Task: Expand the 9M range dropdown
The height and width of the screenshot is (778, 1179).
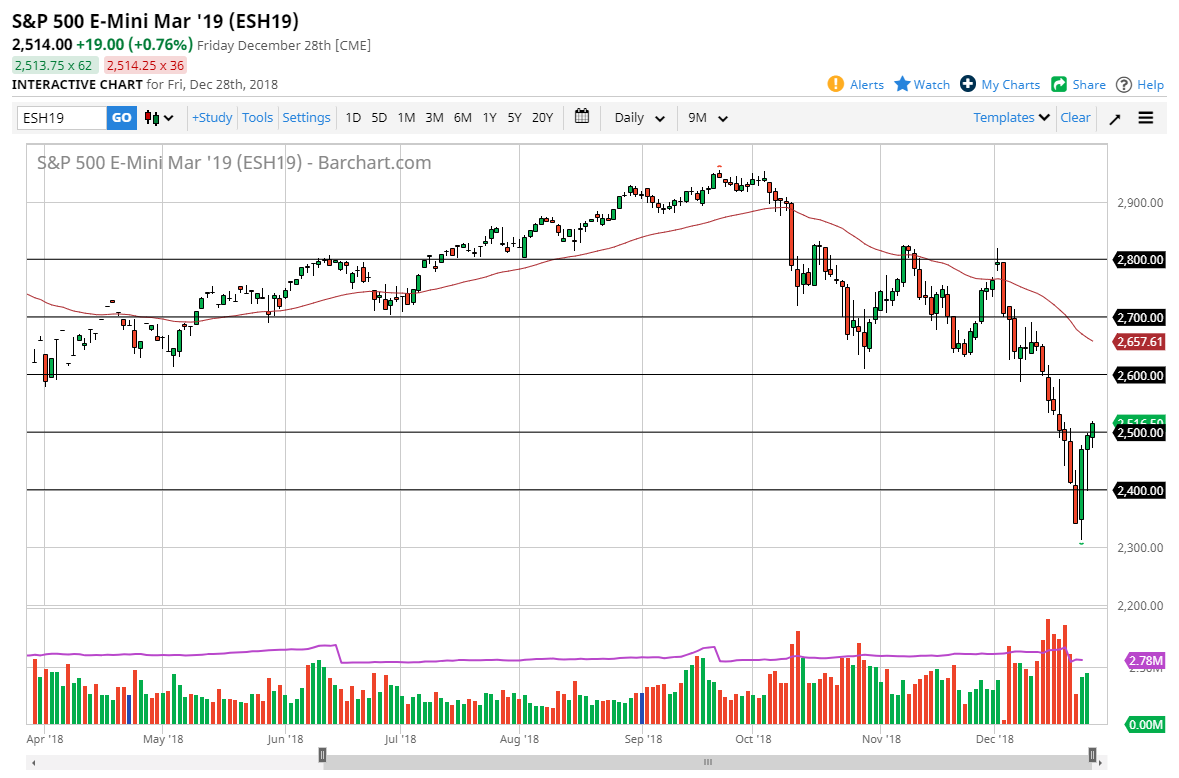Action: click(707, 117)
